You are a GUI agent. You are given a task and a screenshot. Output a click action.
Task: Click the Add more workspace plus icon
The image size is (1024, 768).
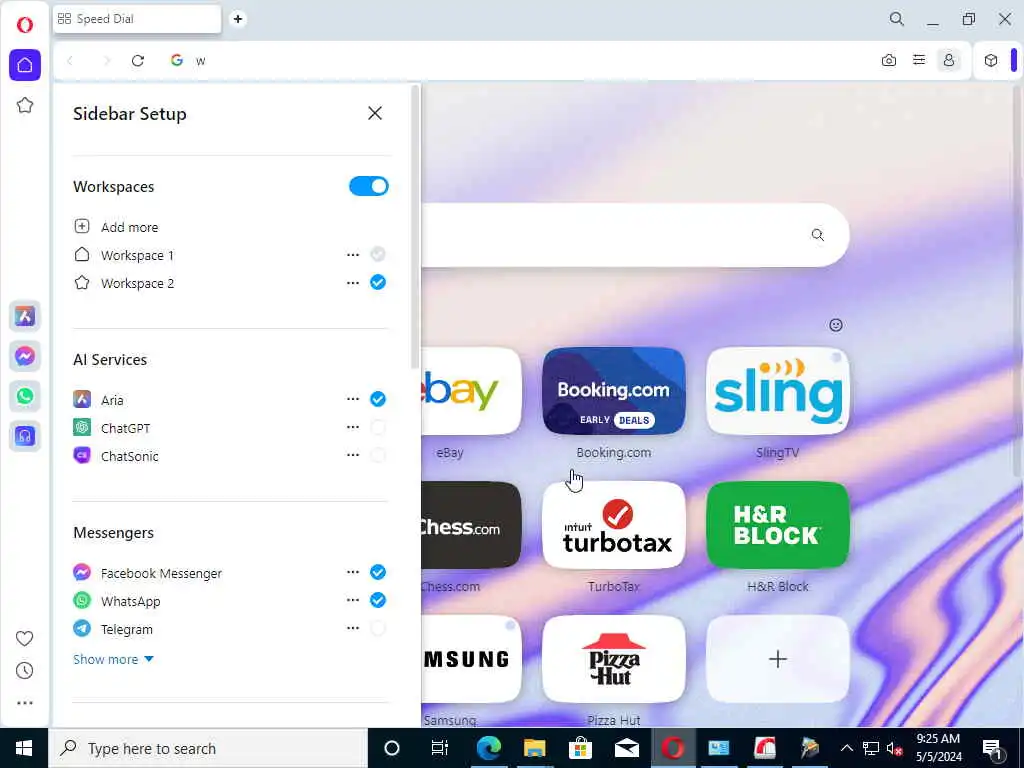82,227
